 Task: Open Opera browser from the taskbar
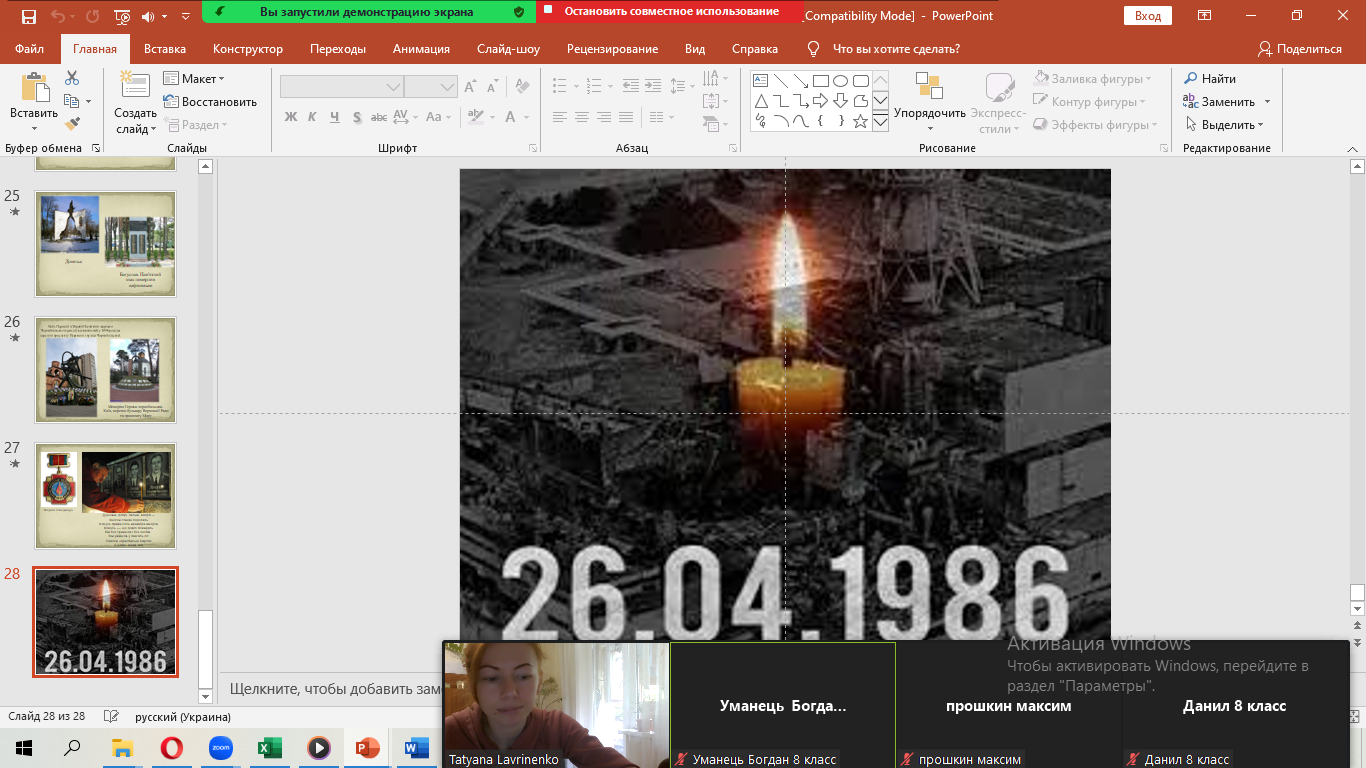coord(172,747)
